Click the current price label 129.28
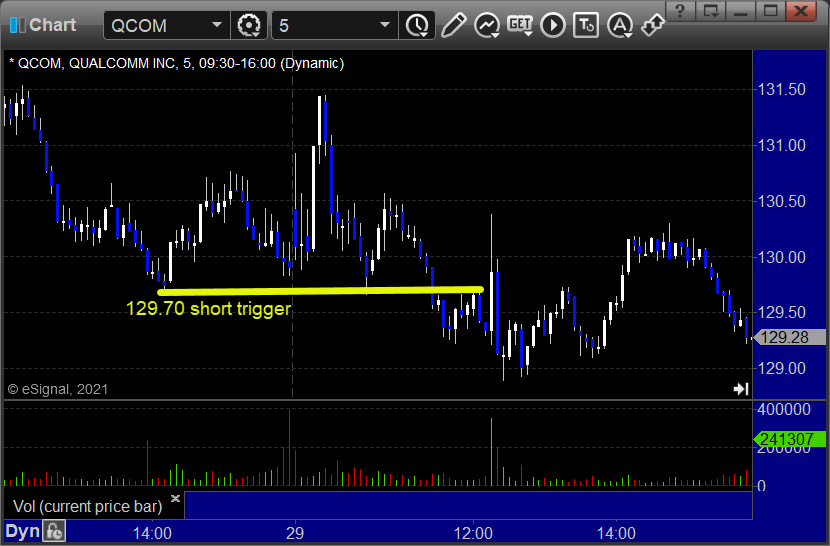Screen dimensions: 830x546 coord(789,337)
